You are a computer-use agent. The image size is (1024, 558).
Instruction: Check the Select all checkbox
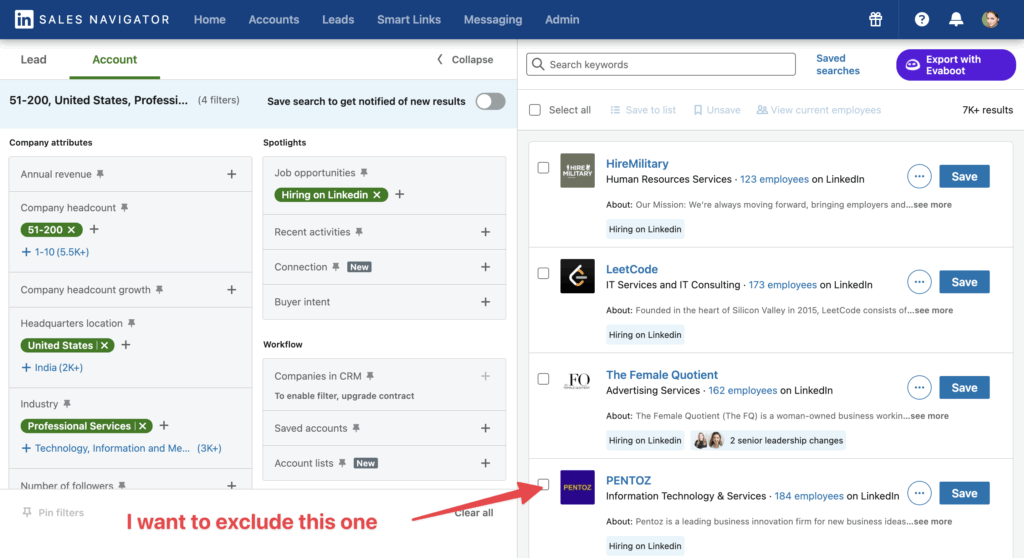pos(535,110)
